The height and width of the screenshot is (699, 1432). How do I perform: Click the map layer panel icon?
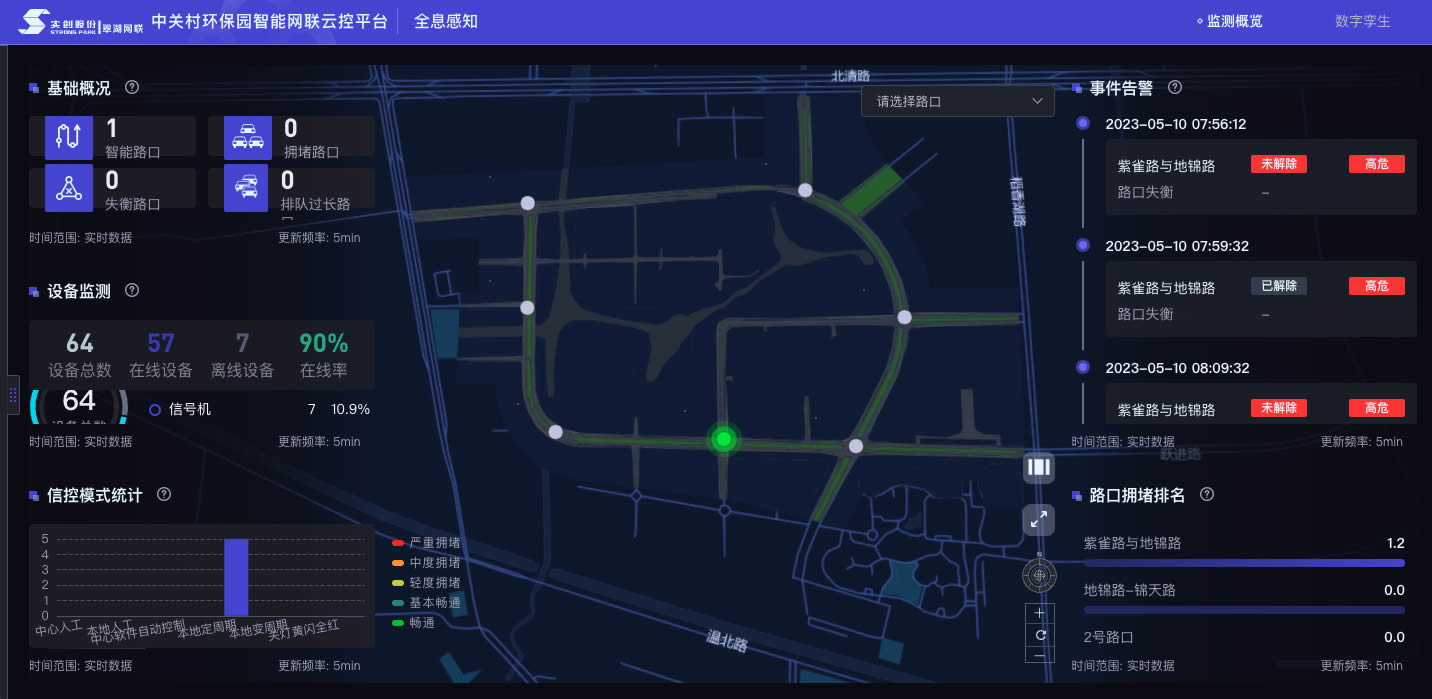(x=1039, y=467)
